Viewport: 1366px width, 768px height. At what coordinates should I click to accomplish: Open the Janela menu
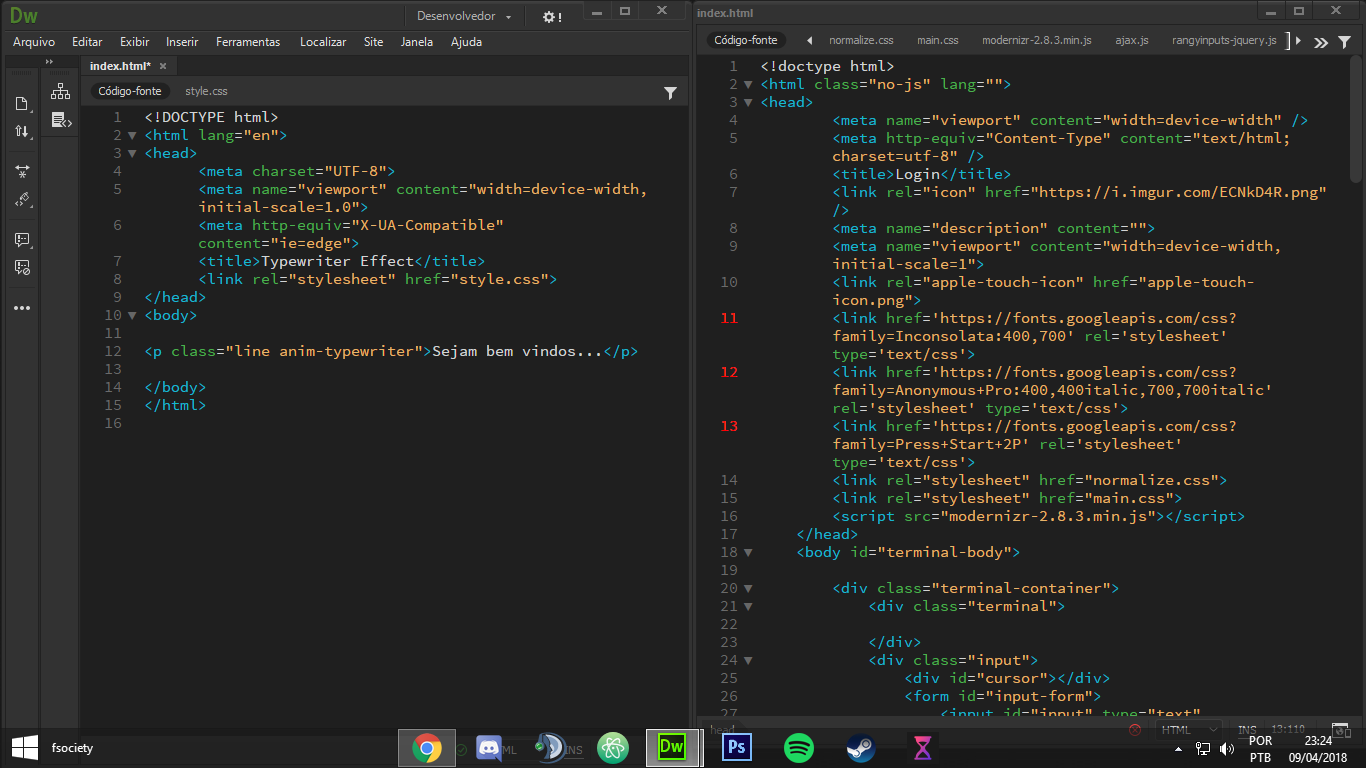coord(417,42)
